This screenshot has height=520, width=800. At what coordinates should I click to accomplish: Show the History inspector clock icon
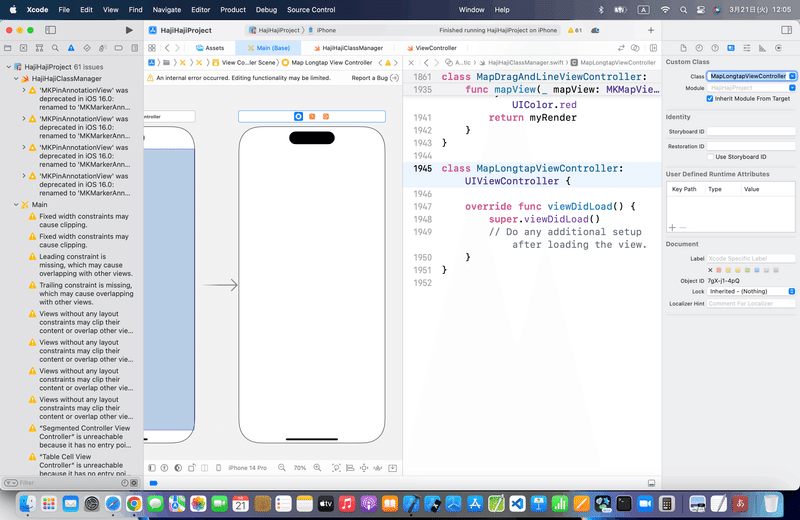click(x=699, y=48)
